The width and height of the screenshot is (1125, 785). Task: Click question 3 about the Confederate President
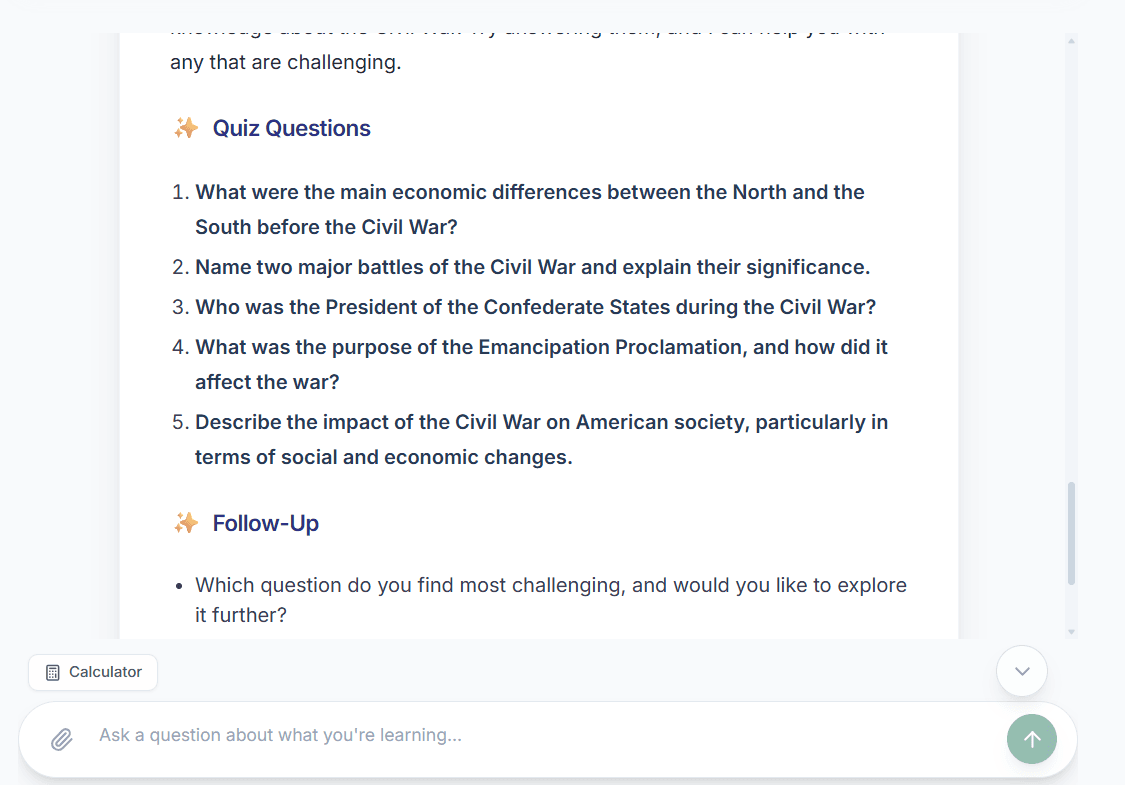[x=535, y=307]
